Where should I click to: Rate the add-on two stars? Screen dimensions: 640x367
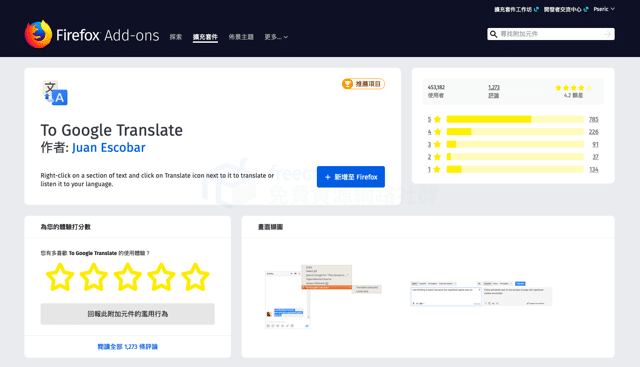coord(94,277)
